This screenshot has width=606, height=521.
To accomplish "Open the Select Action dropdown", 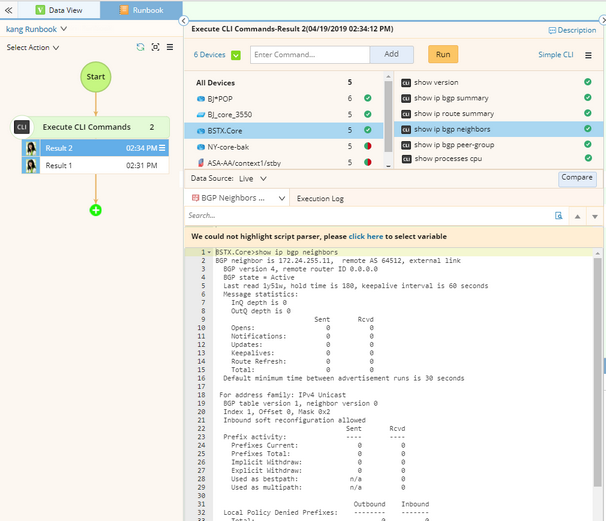I will point(32,47).
